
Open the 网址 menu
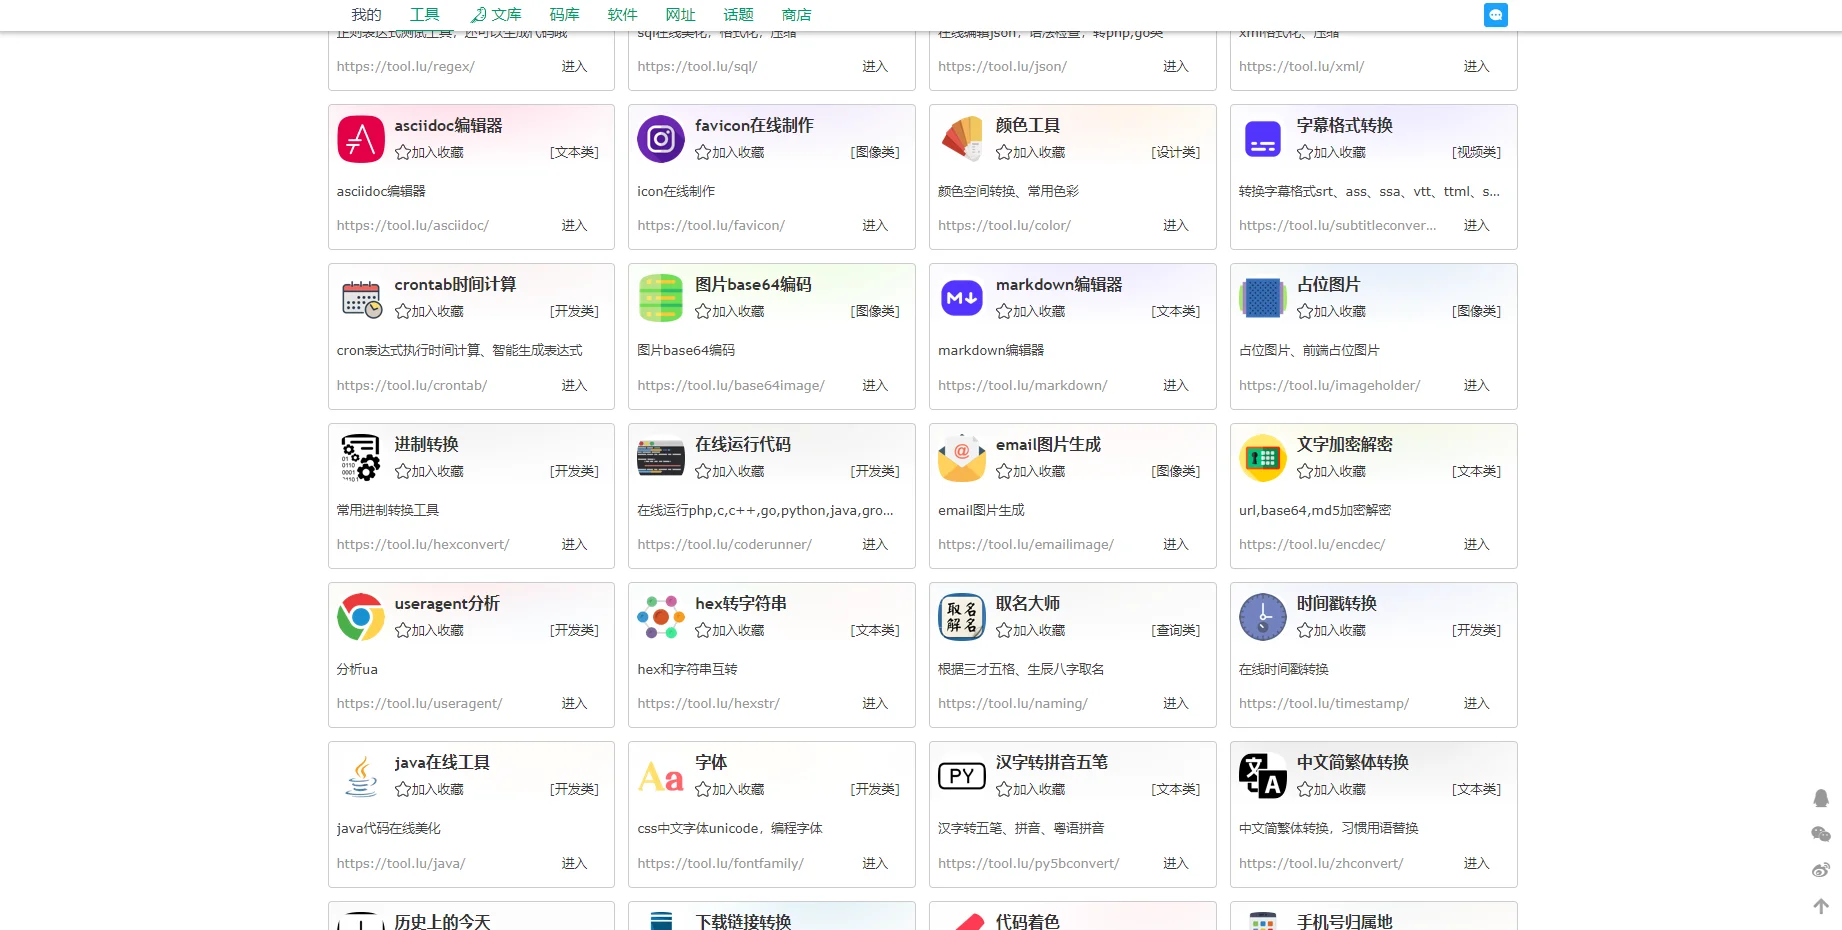coord(681,15)
